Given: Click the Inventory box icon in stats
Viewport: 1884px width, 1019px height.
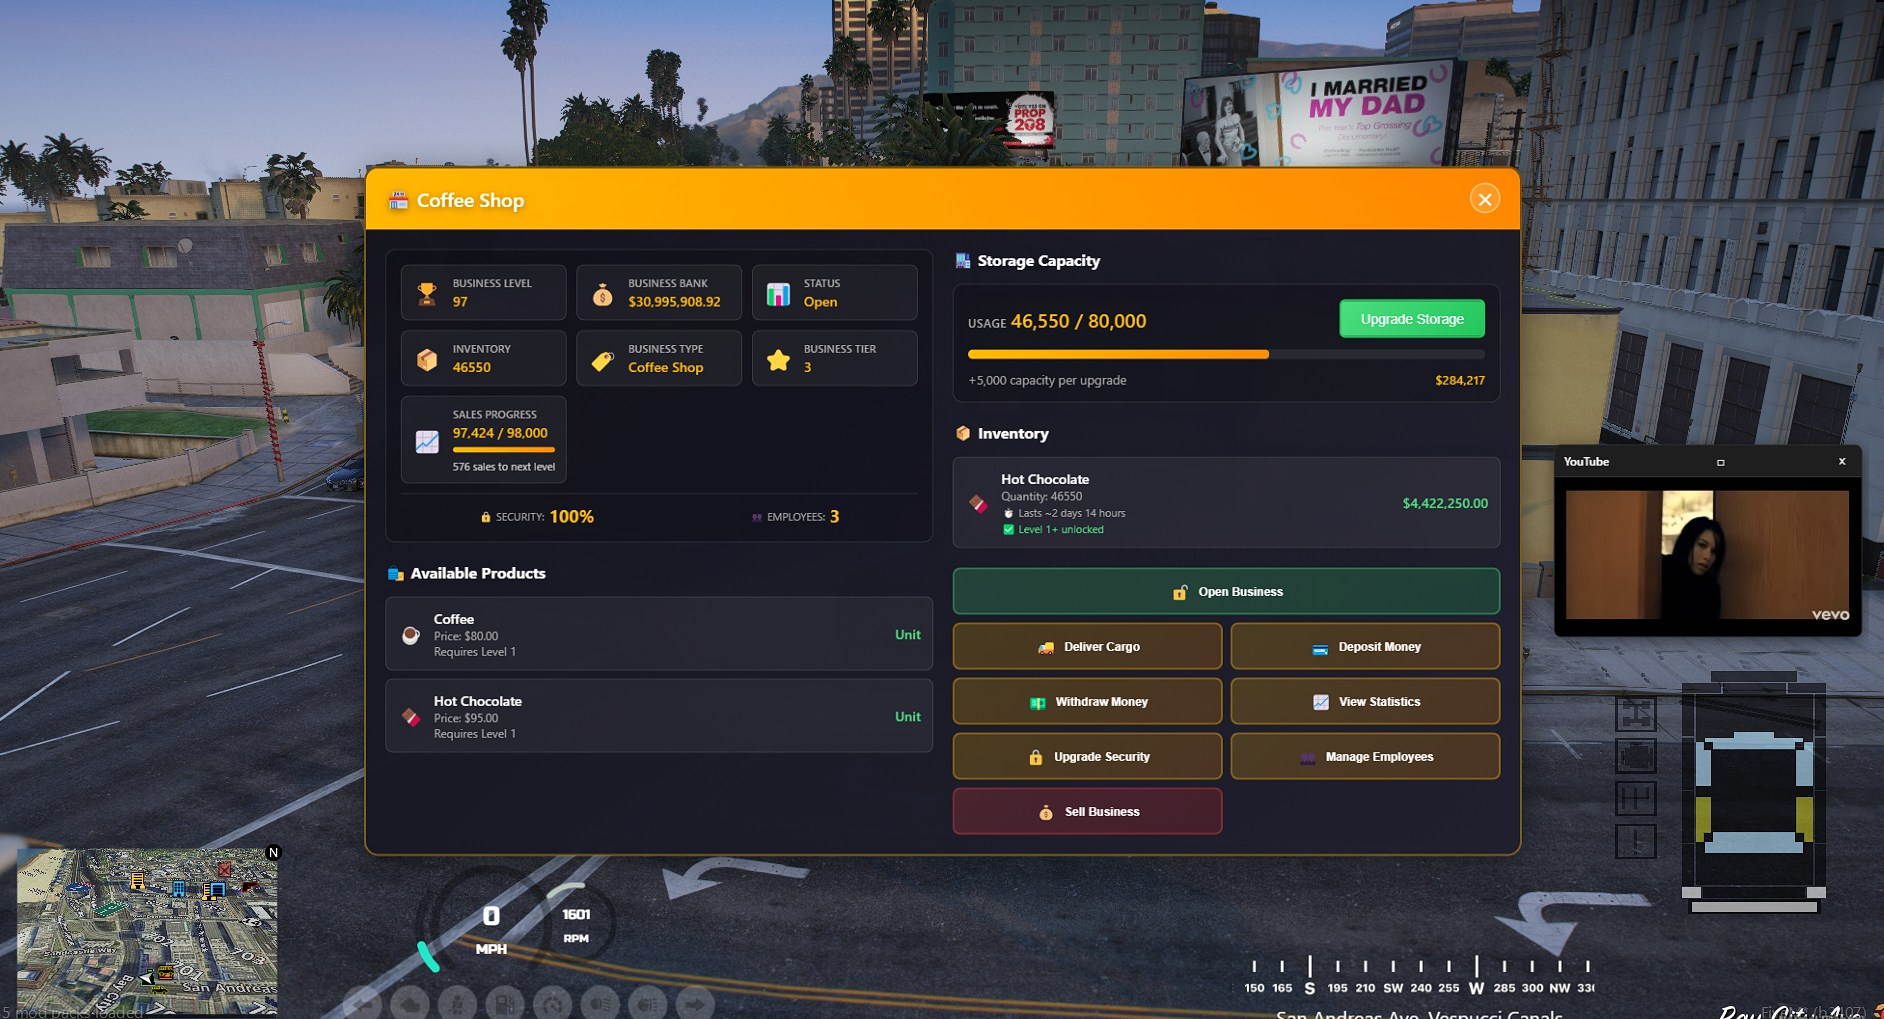Looking at the screenshot, I should (427, 359).
